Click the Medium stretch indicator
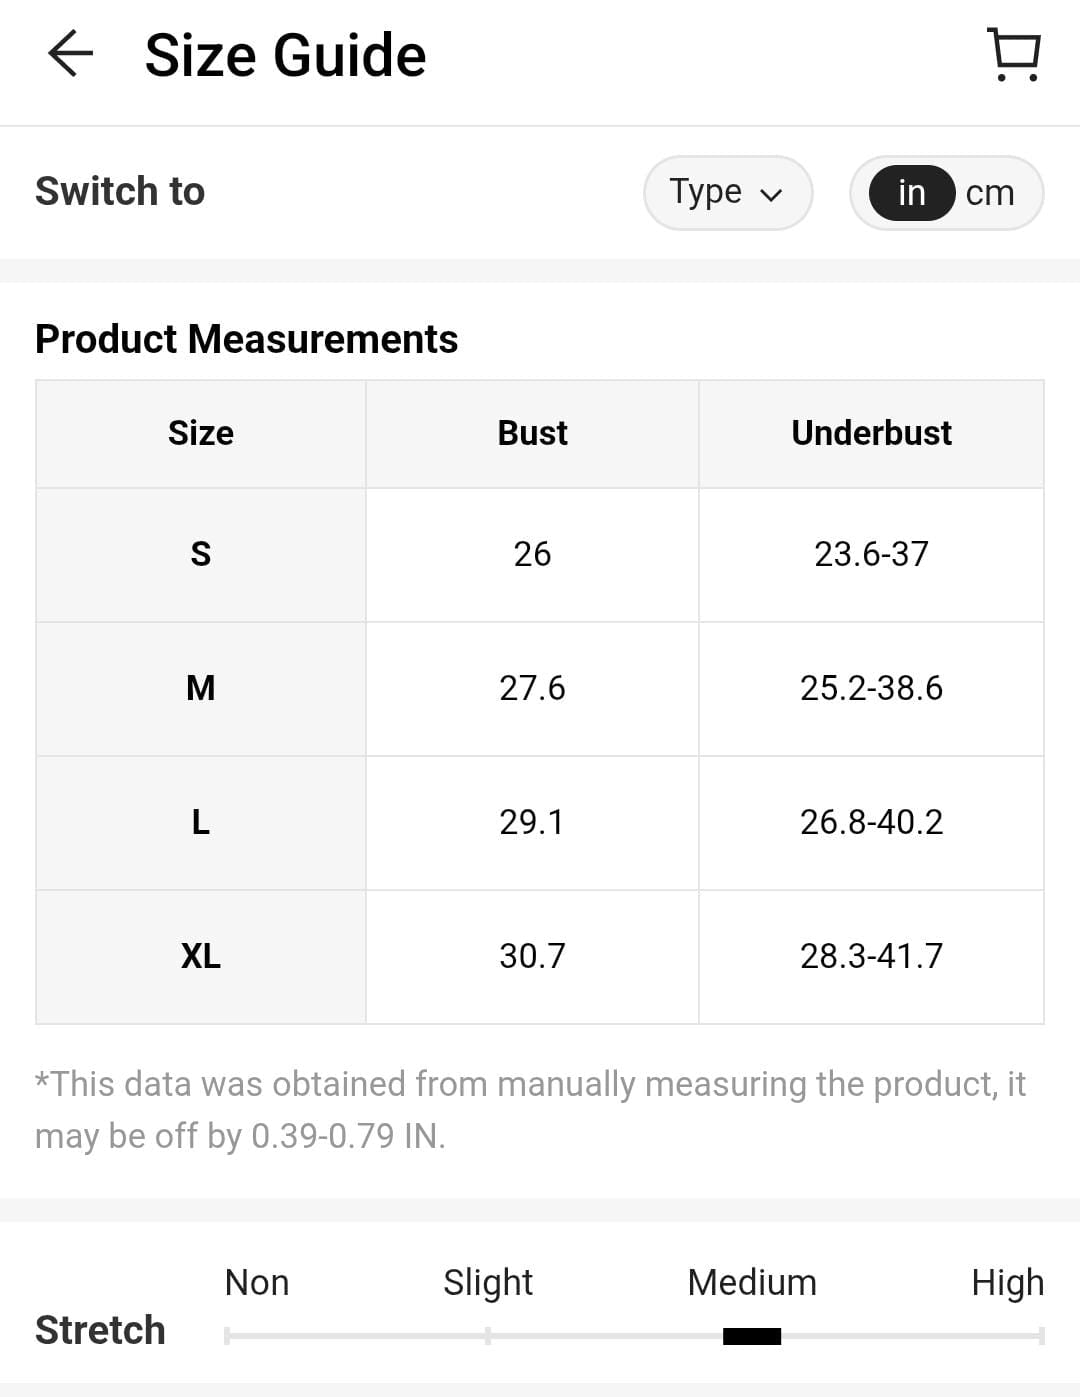 752,1336
